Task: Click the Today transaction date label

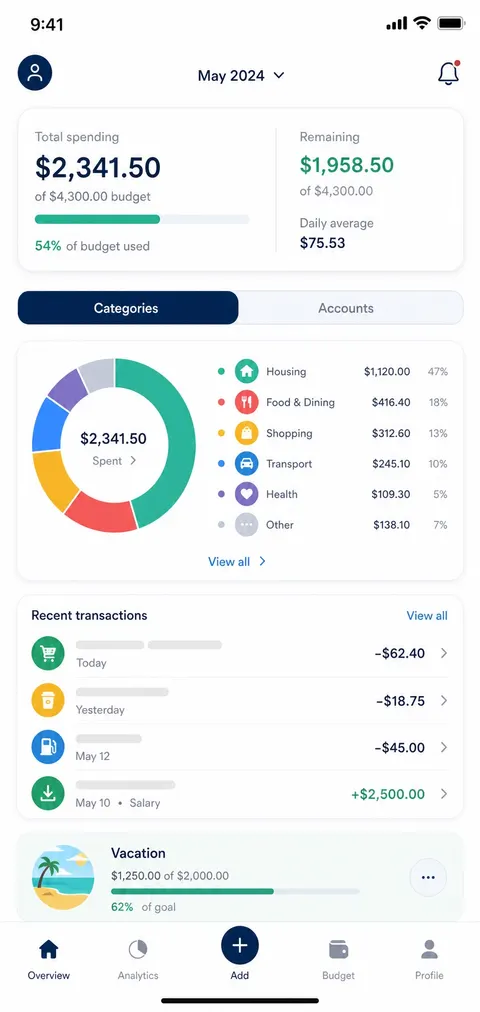Action: pyautogui.click(x=91, y=663)
